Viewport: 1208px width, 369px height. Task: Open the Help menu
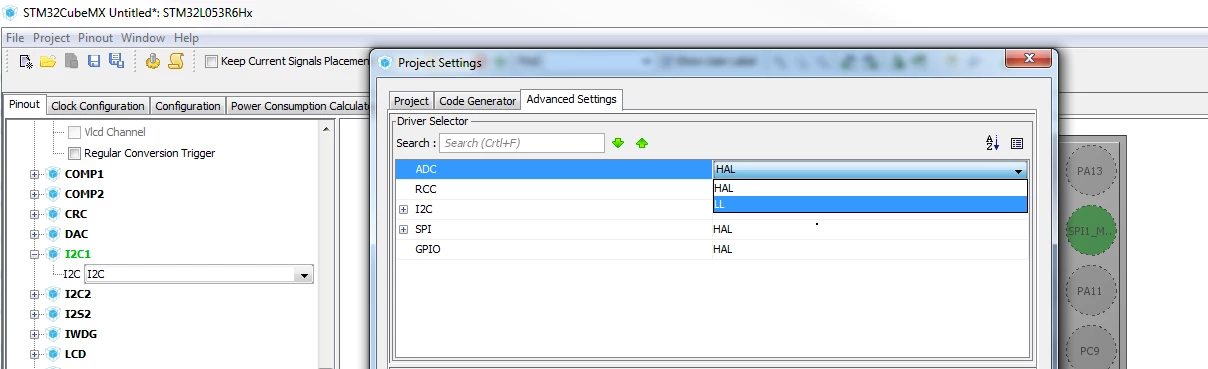click(186, 38)
